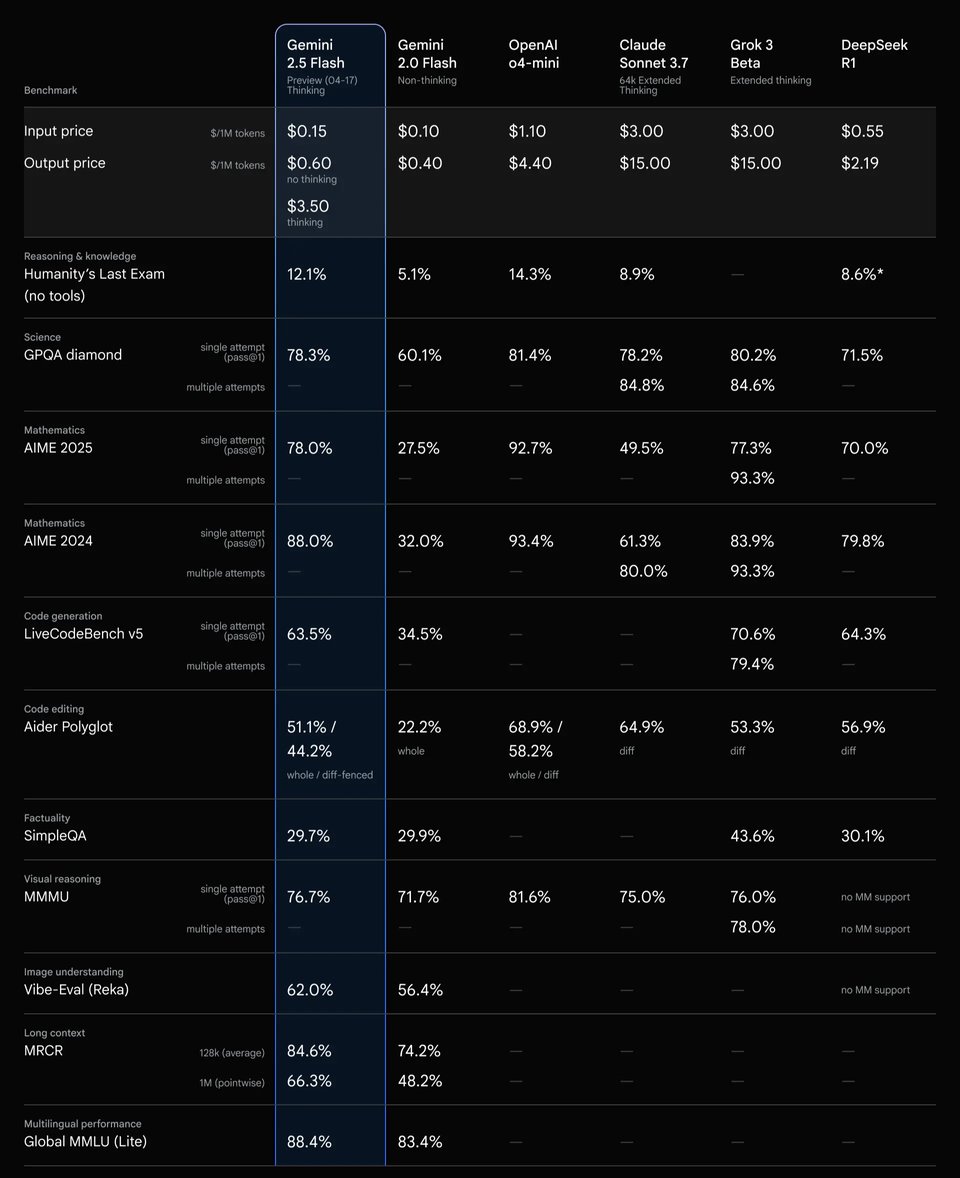Select the Vibe-Eval (Reka) label
This screenshot has height=1178, width=960.
tap(76, 990)
